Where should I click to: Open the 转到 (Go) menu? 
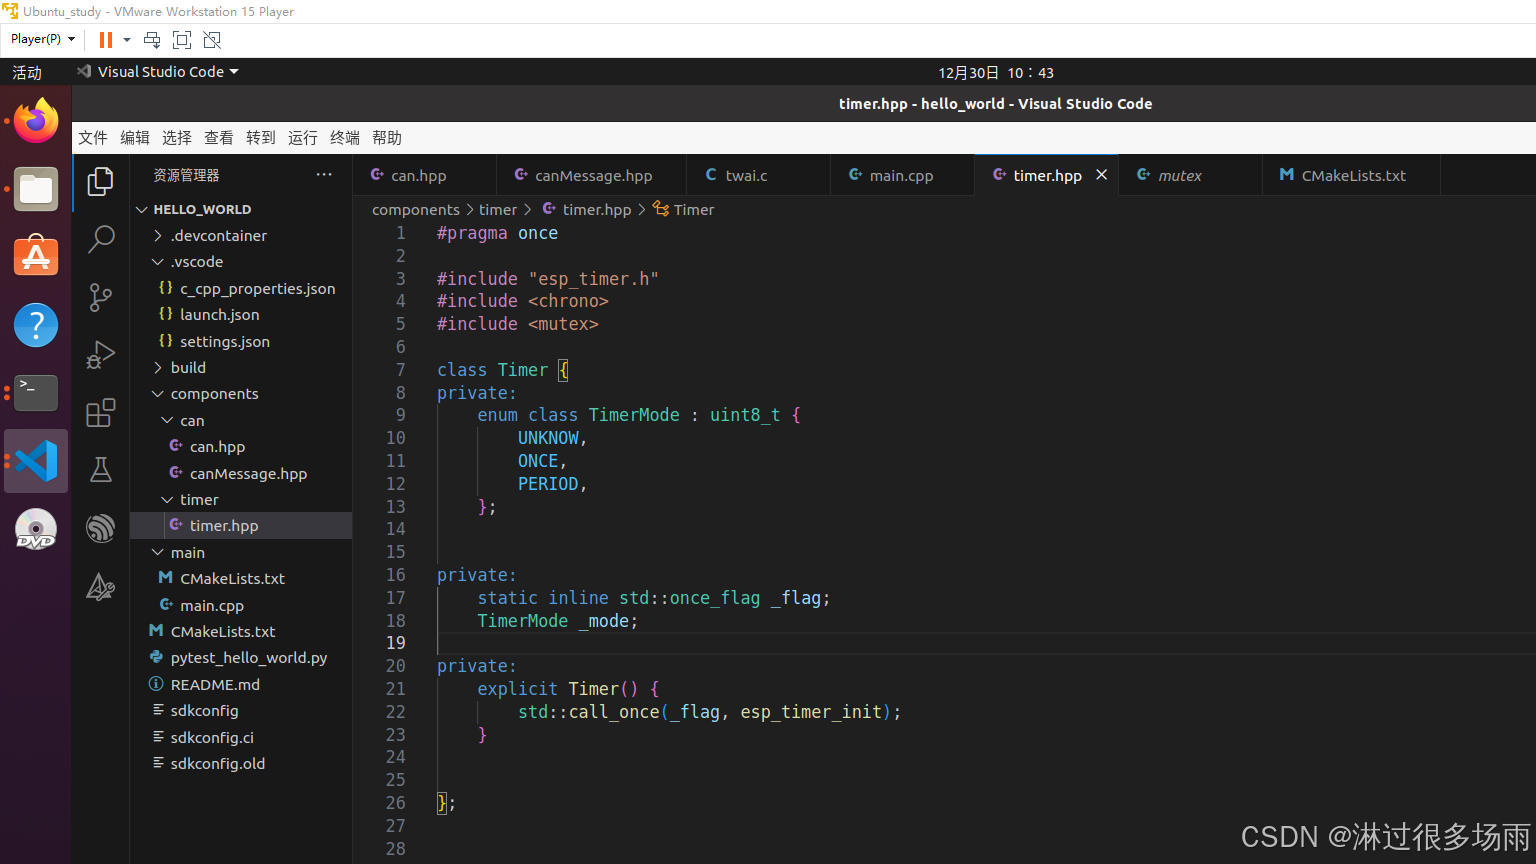tap(261, 138)
